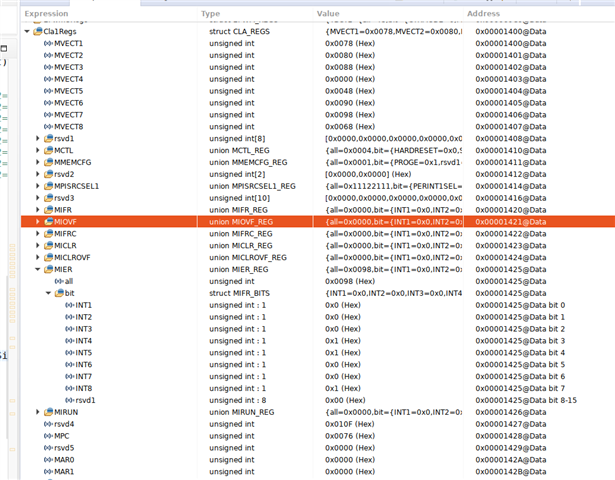Select the MVECT2 row
615x480 pixels.
click(318, 55)
